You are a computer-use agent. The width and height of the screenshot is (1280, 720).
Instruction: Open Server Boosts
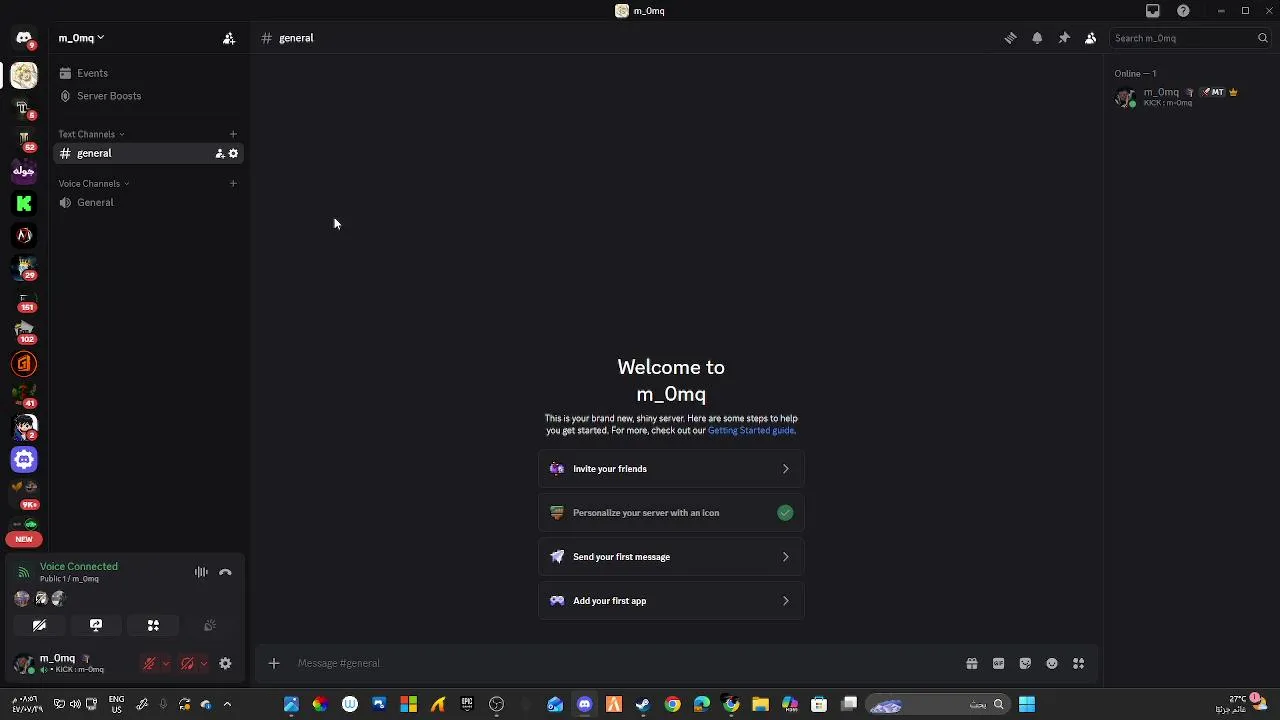[149, 96]
